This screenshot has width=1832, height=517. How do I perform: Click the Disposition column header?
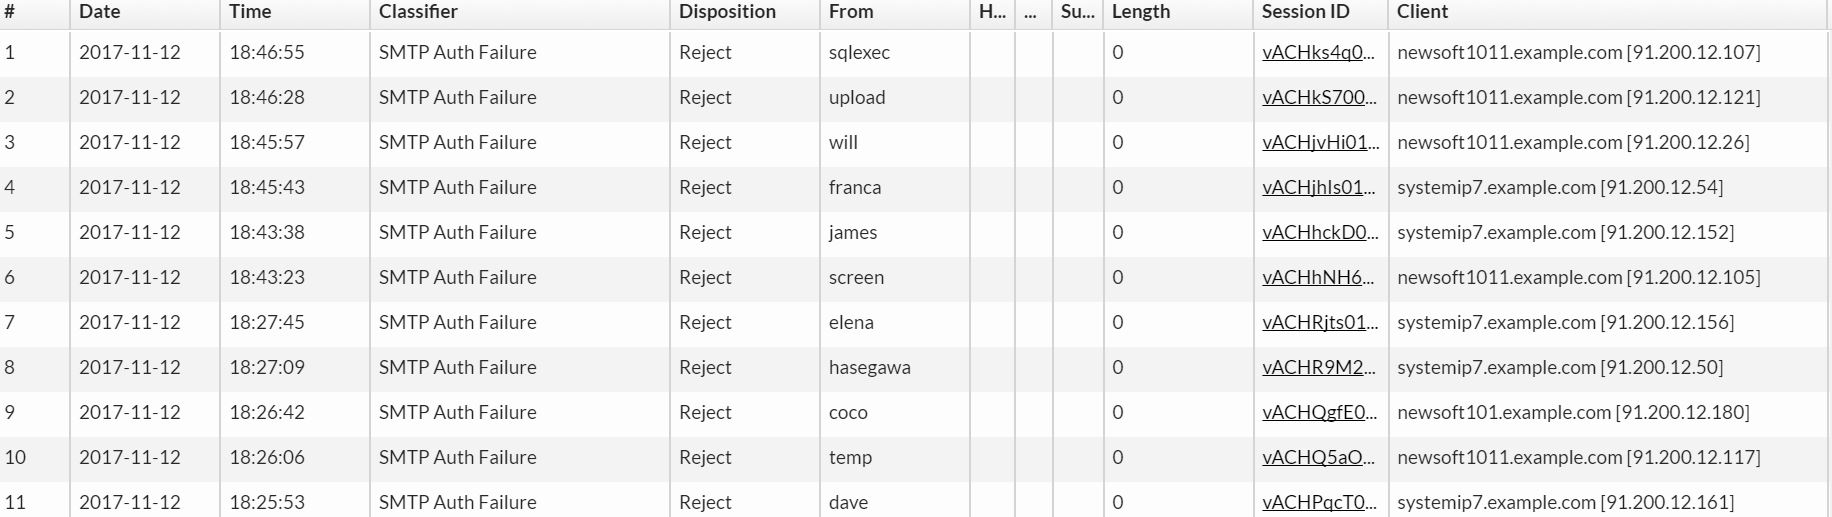tap(727, 12)
